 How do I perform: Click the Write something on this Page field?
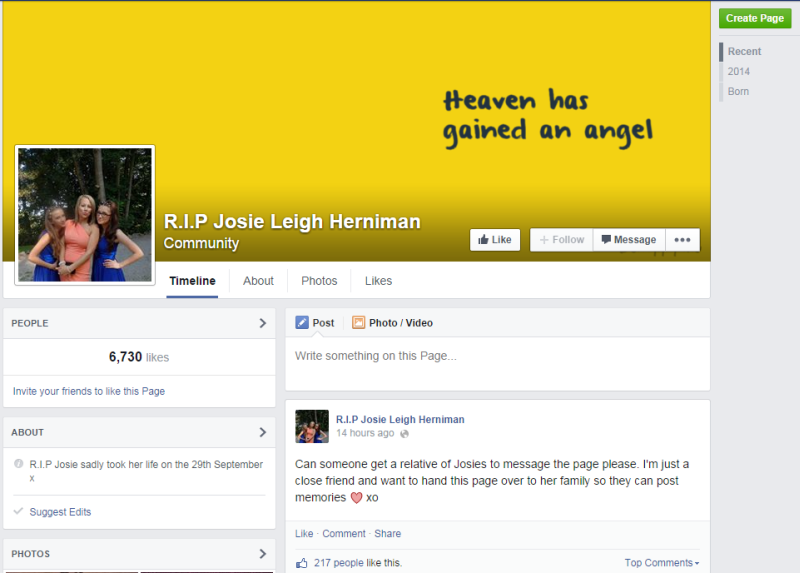497,356
